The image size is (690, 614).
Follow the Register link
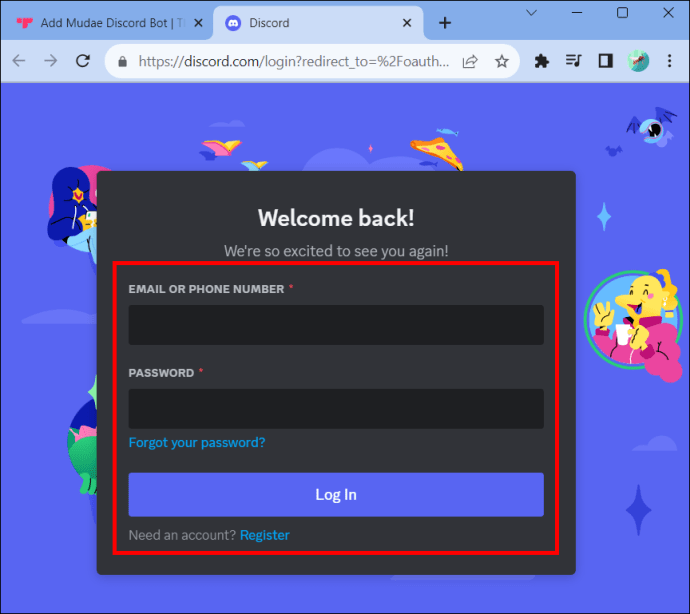(264, 535)
